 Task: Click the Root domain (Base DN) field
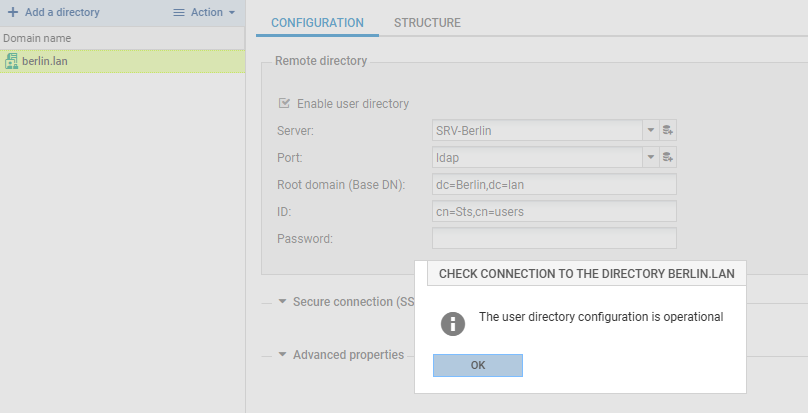click(554, 184)
